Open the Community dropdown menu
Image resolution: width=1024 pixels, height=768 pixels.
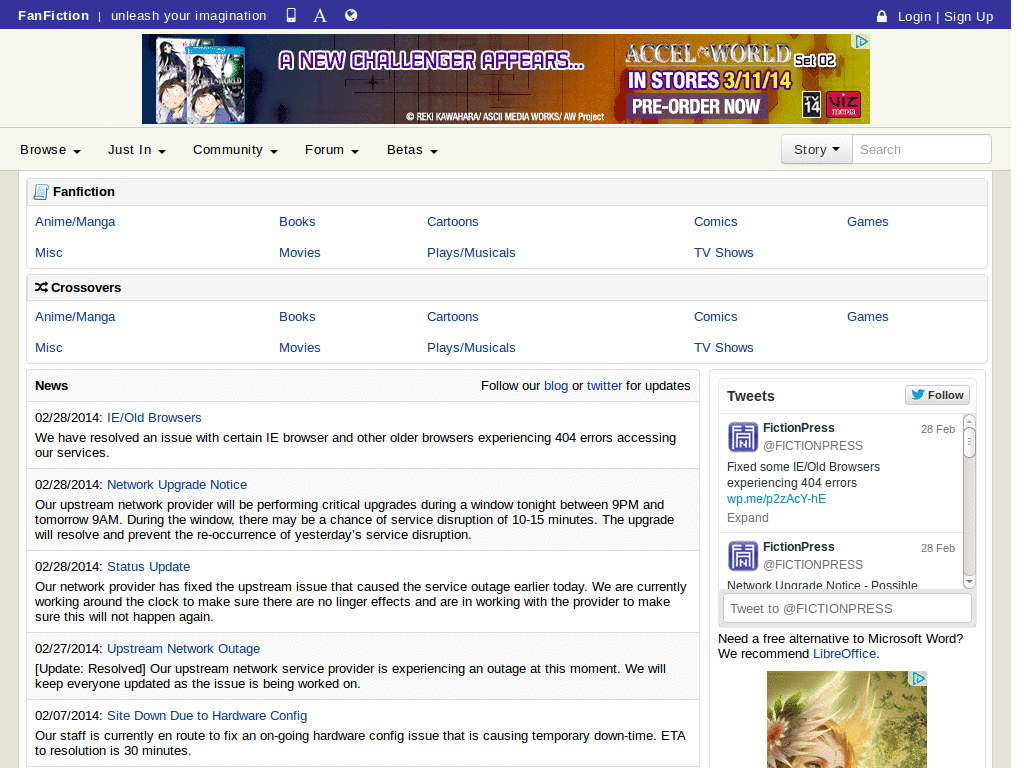click(235, 150)
